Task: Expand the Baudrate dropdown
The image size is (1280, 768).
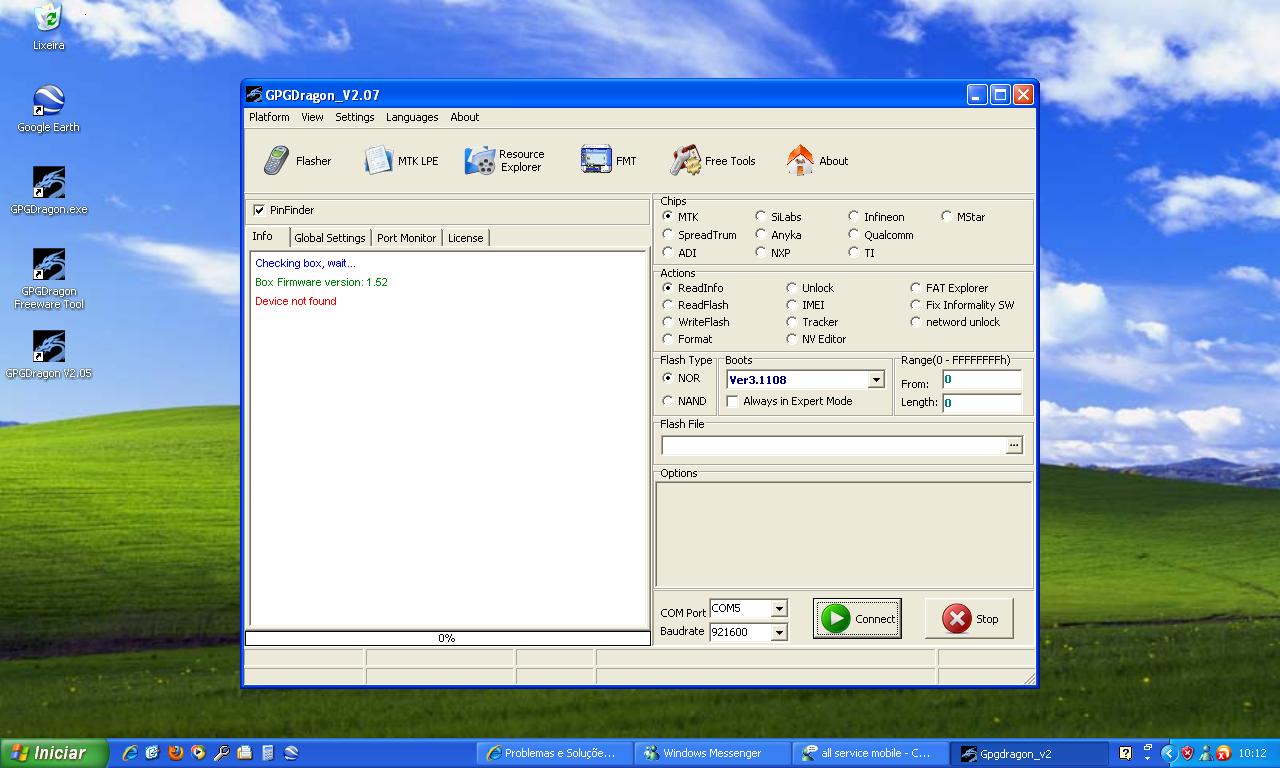Action: coord(779,632)
